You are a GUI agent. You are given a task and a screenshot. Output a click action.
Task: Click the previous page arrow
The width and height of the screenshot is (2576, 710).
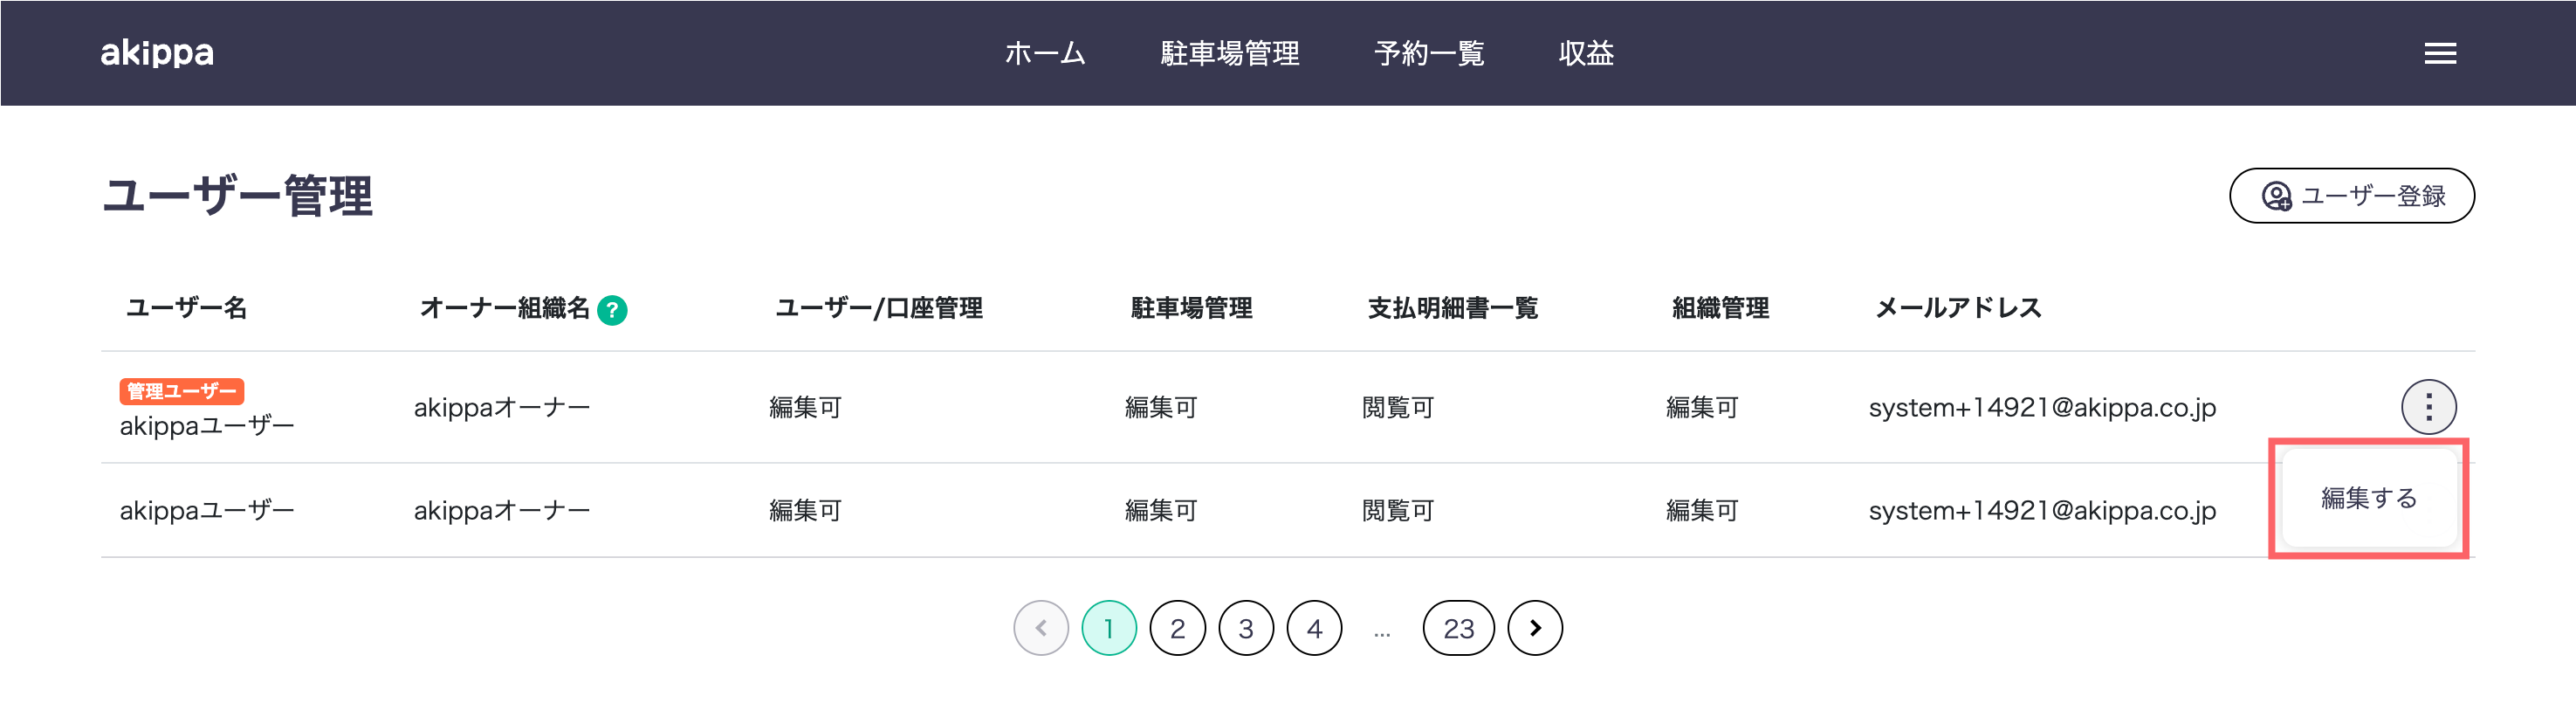coord(1041,628)
